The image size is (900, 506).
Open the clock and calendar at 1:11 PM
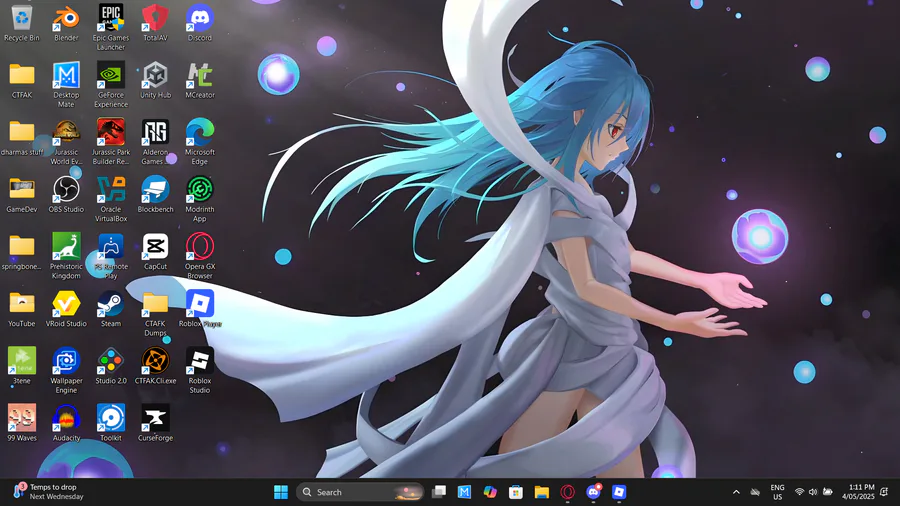click(858, 492)
